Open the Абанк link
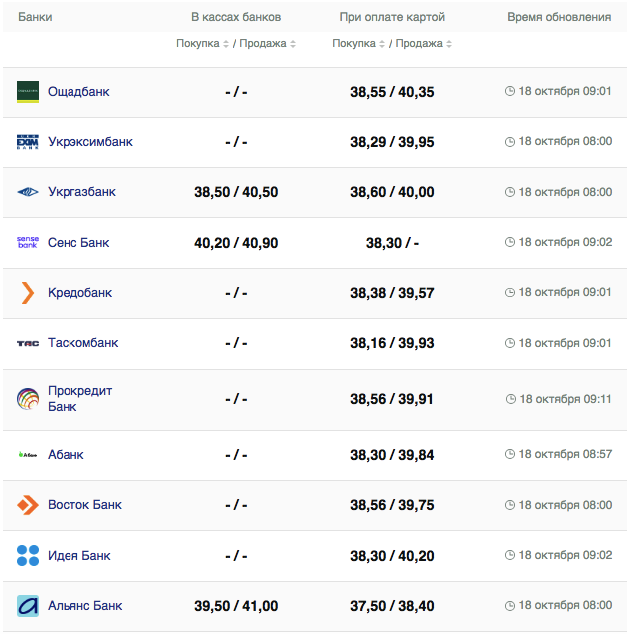Viewport: 627px width, 634px height. pyautogui.click(x=66, y=454)
